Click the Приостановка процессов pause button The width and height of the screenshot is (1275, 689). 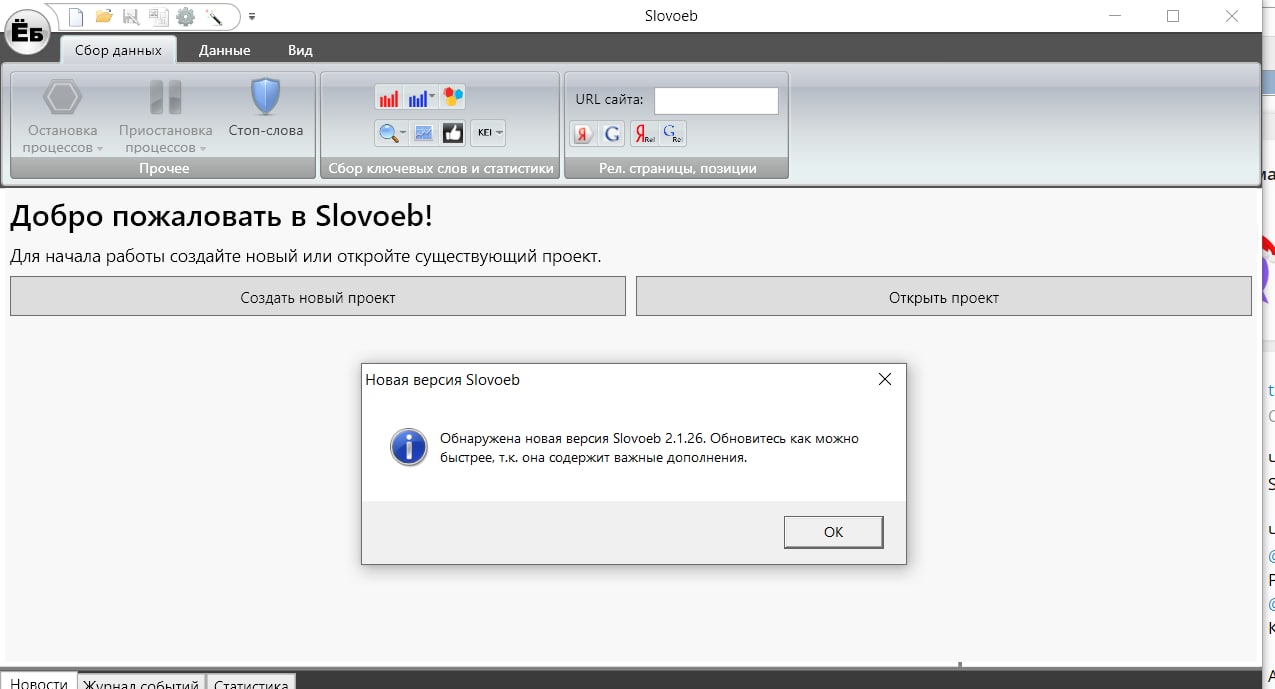tap(165, 118)
